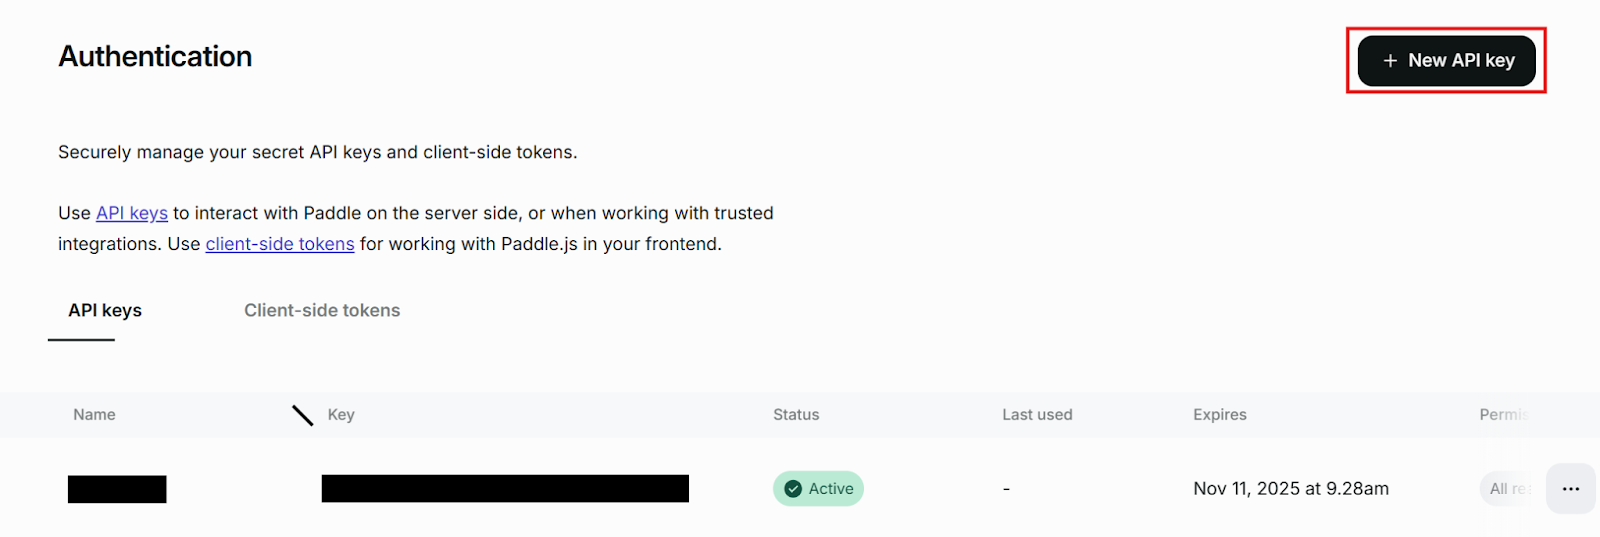Open the client-side tokens documentation link
Image resolution: width=1600 pixels, height=537 pixels.
click(x=280, y=244)
